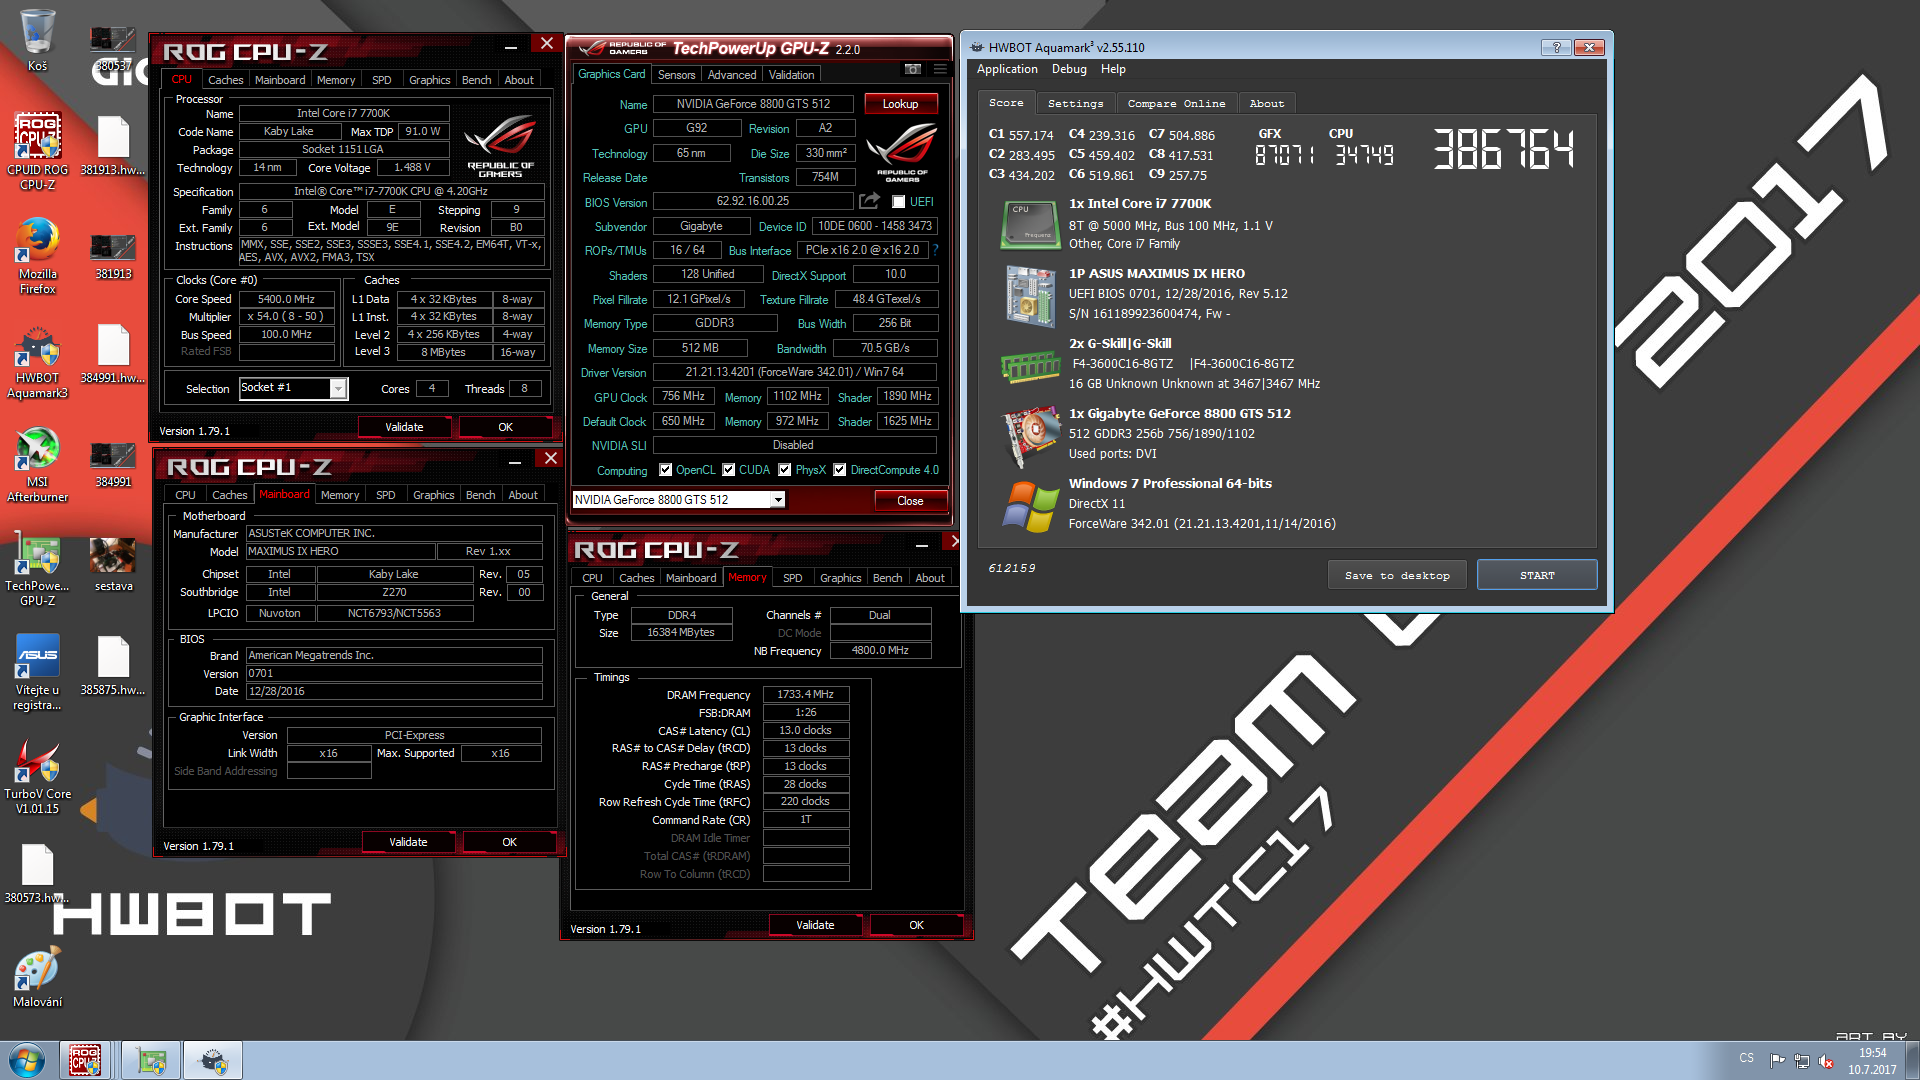Open the Application menu in Aquamark3
The height and width of the screenshot is (1080, 1920).
pos(1007,69)
